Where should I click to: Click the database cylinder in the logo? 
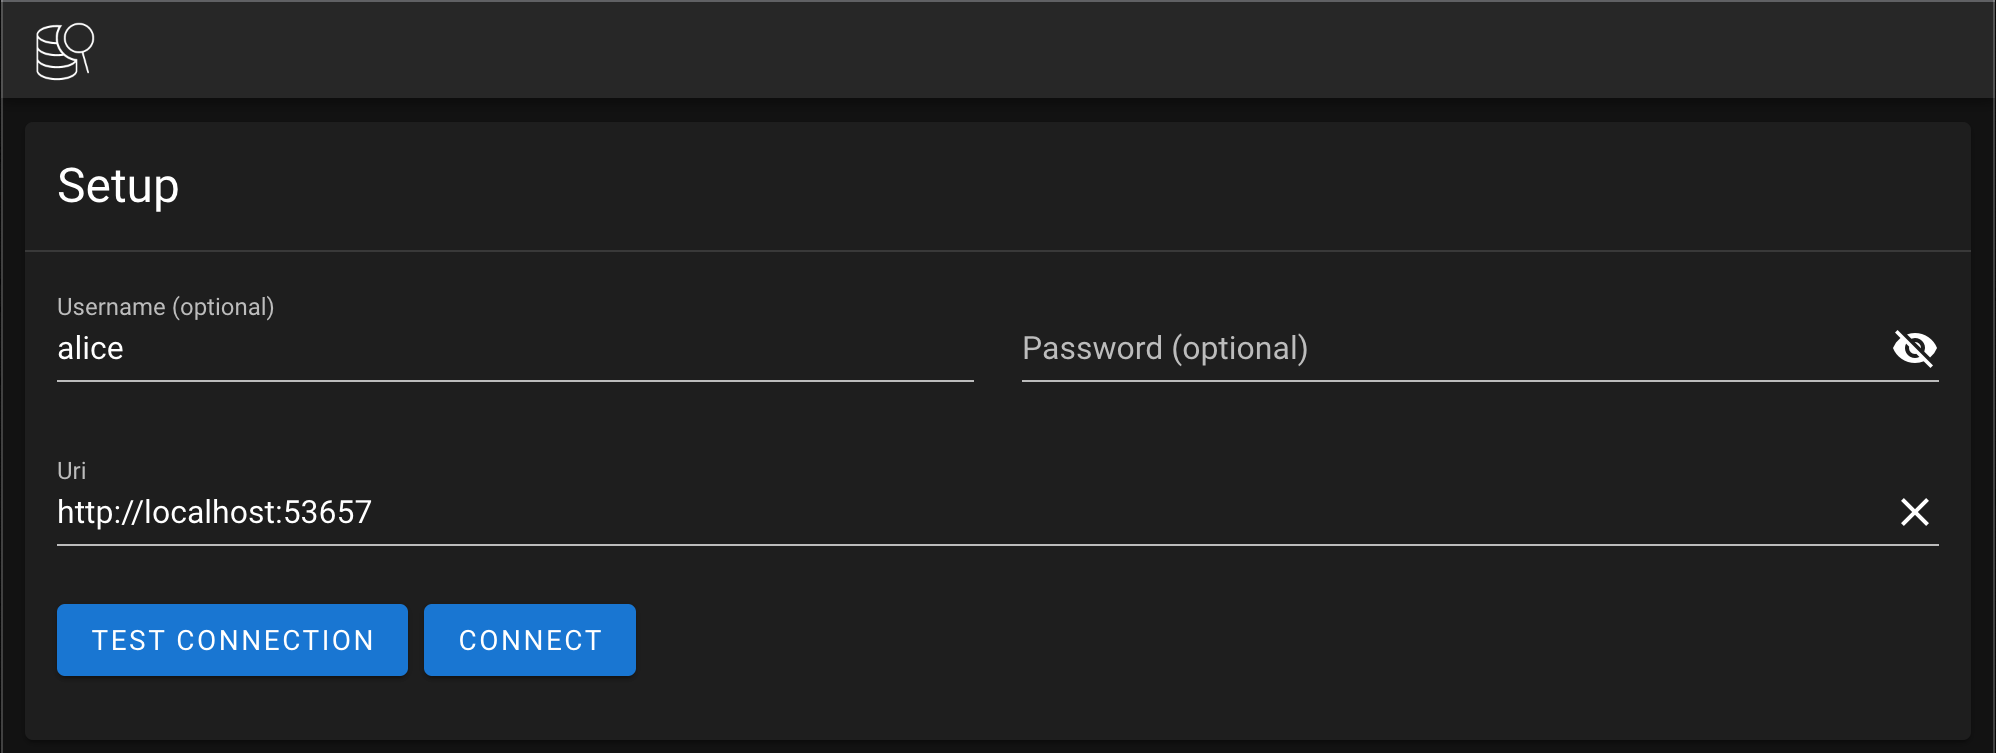[x=54, y=58]
